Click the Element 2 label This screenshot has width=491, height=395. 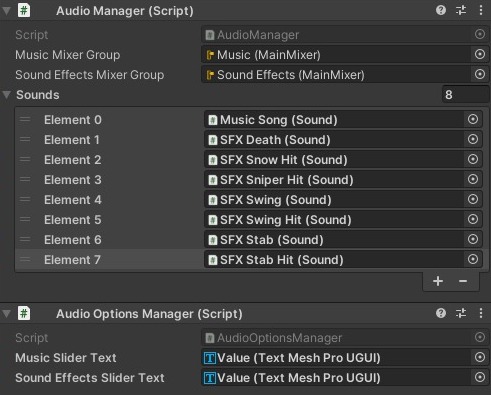point(72,160)
